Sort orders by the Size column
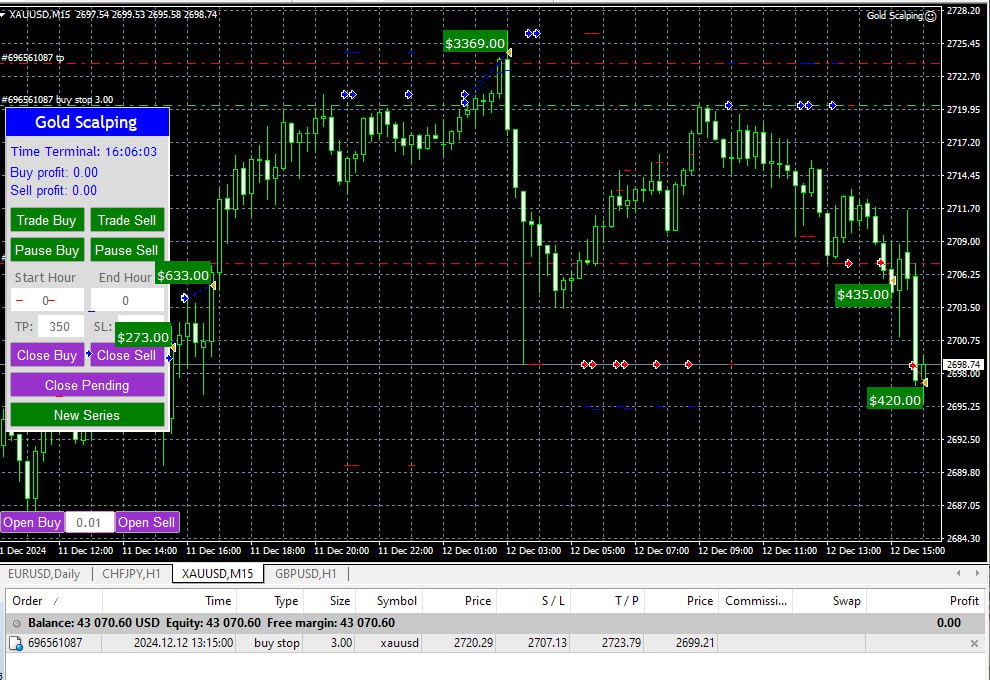 pyautogui.click(x=329, y=601)
